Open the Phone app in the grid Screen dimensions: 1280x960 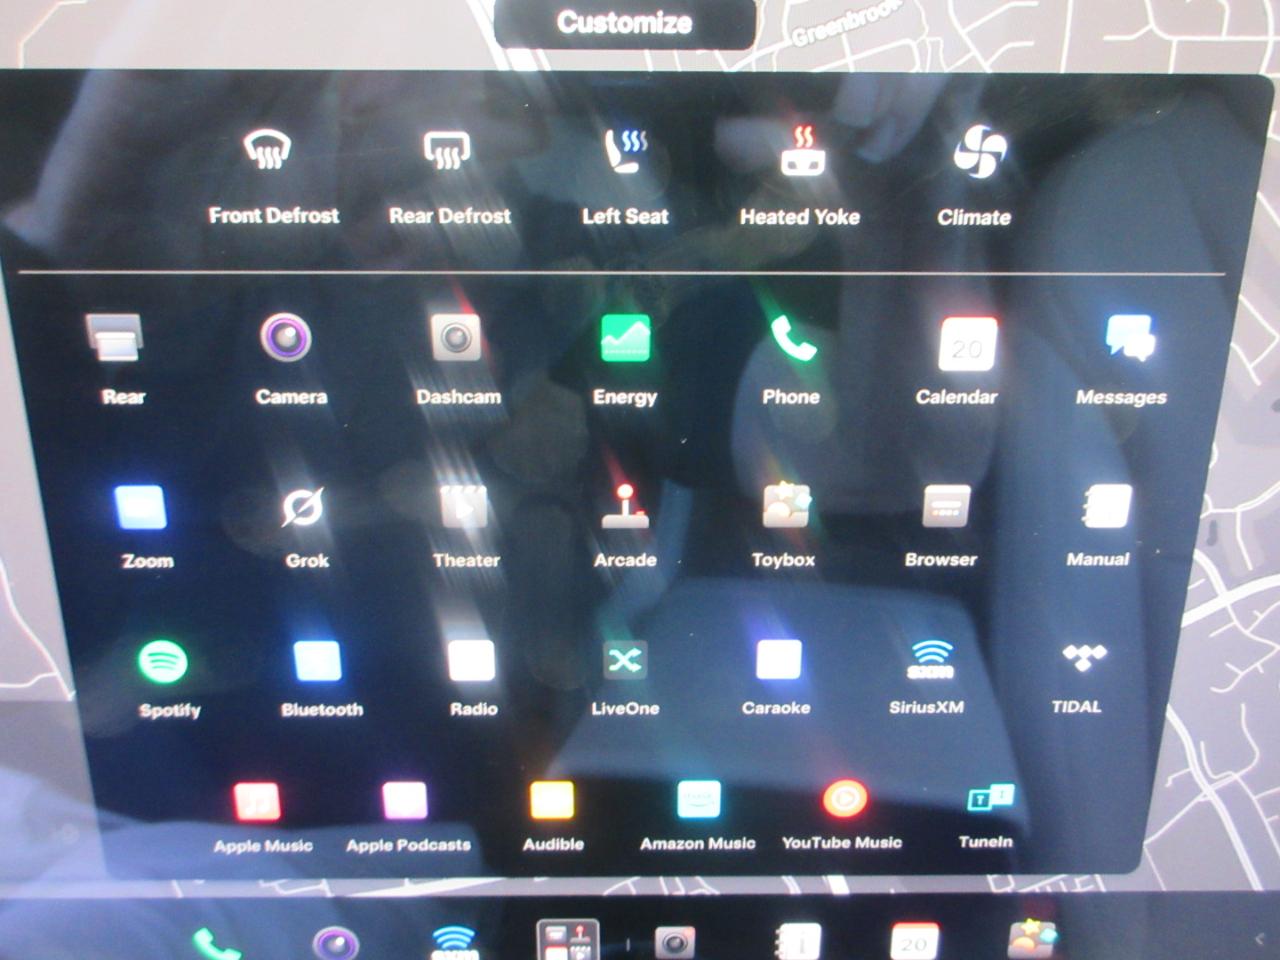(x=791, y=360)
